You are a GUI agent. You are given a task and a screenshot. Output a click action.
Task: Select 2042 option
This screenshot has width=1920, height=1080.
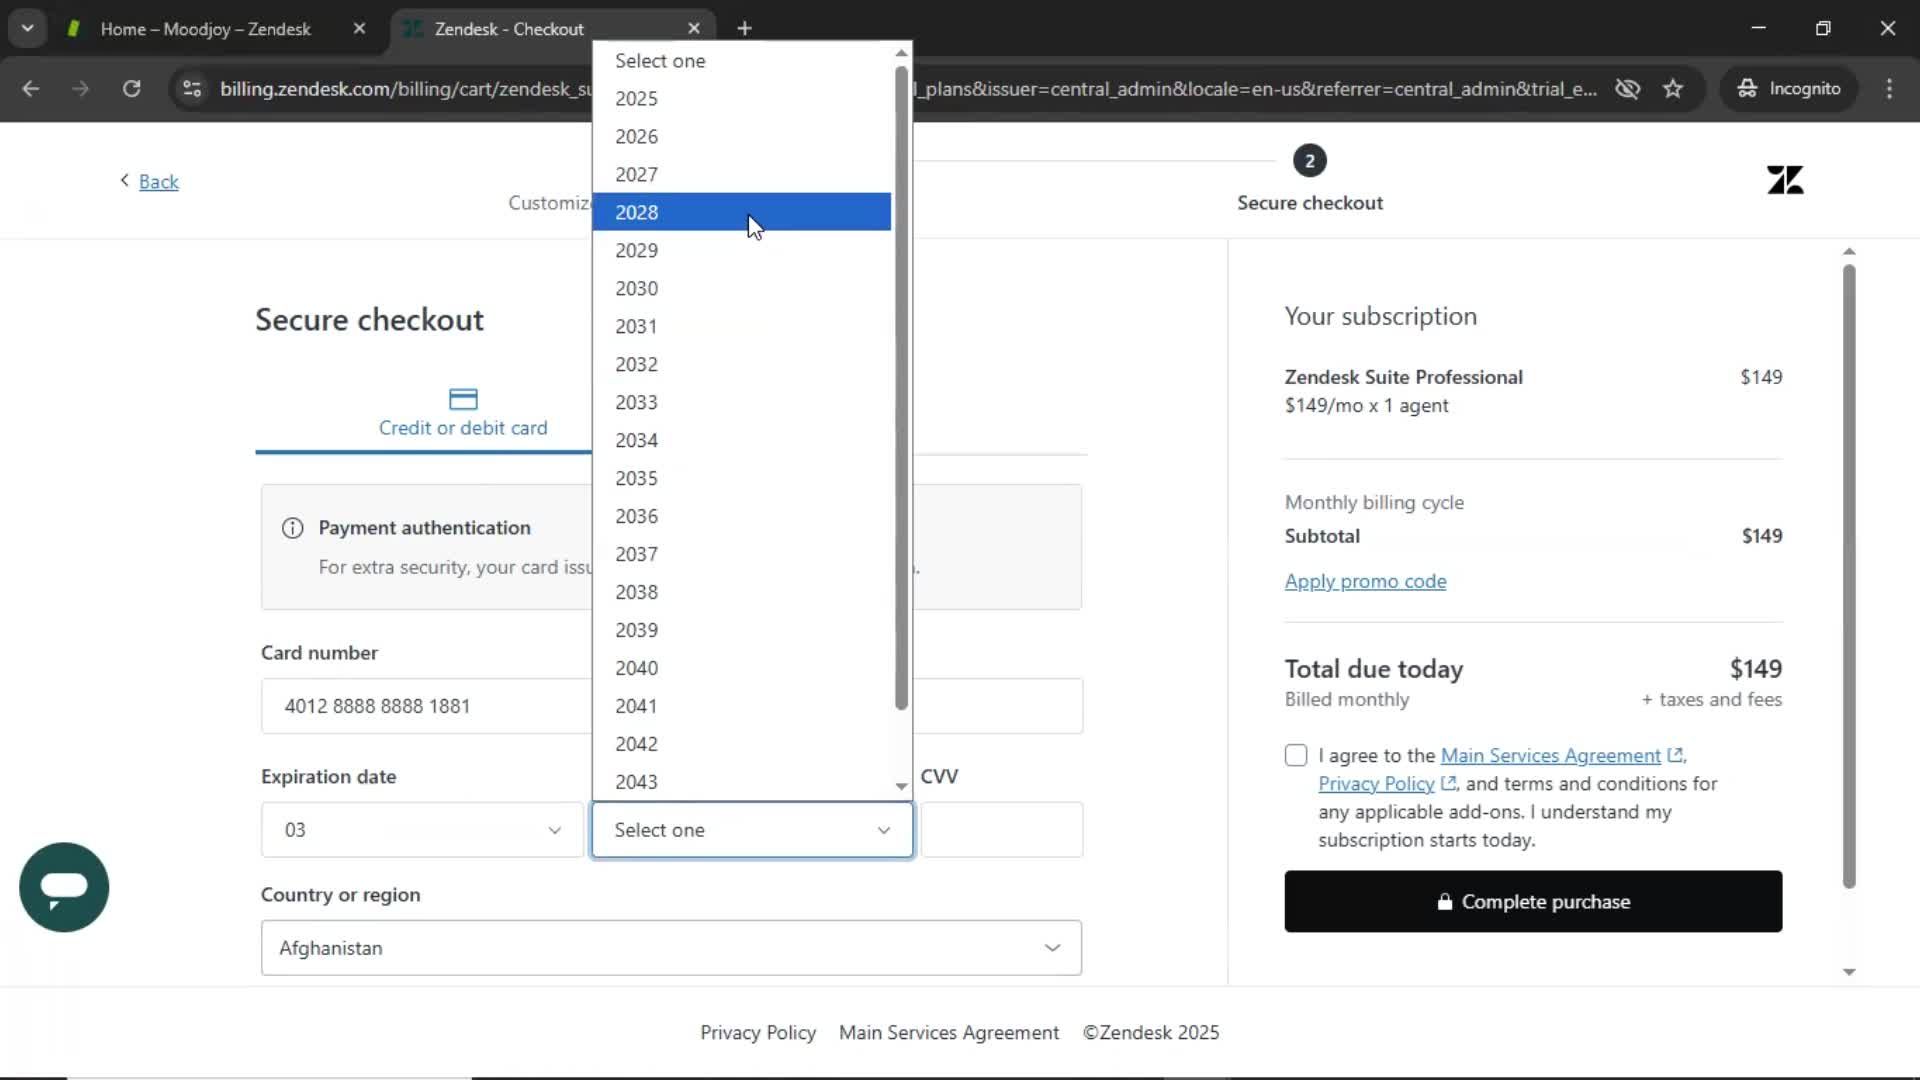[x=741, y=744]
